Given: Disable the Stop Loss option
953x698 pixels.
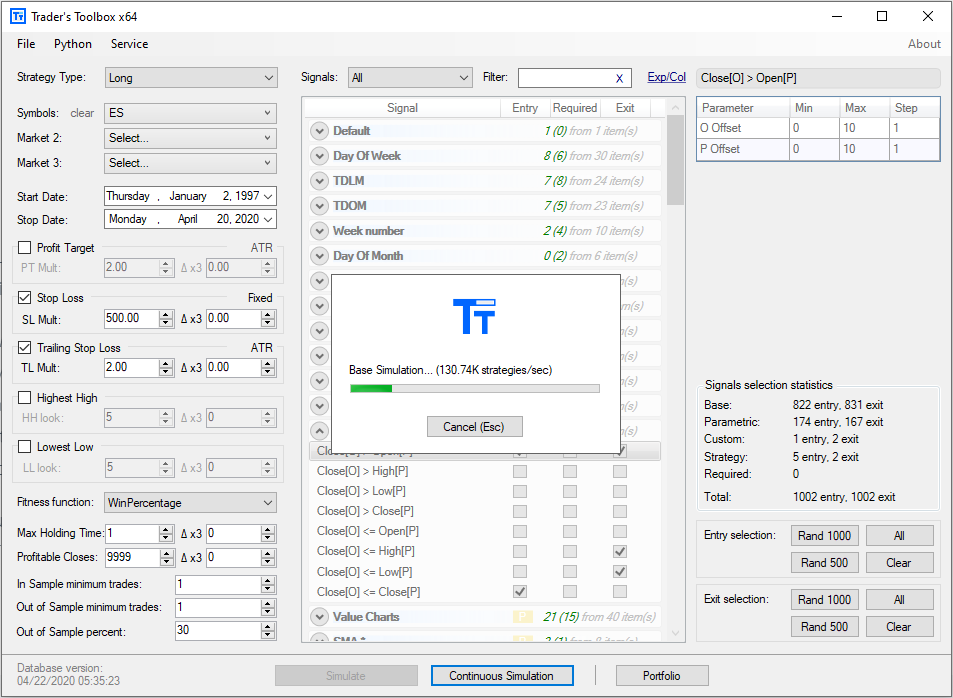Looking at the screenshot, I should (24, 297).
